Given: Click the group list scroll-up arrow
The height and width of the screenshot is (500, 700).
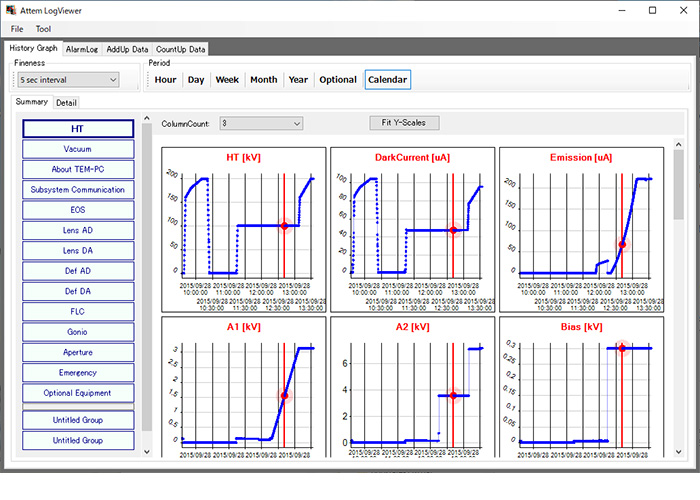Looking at the screenshot, I should pyautogui.click(x=147, y=118).
